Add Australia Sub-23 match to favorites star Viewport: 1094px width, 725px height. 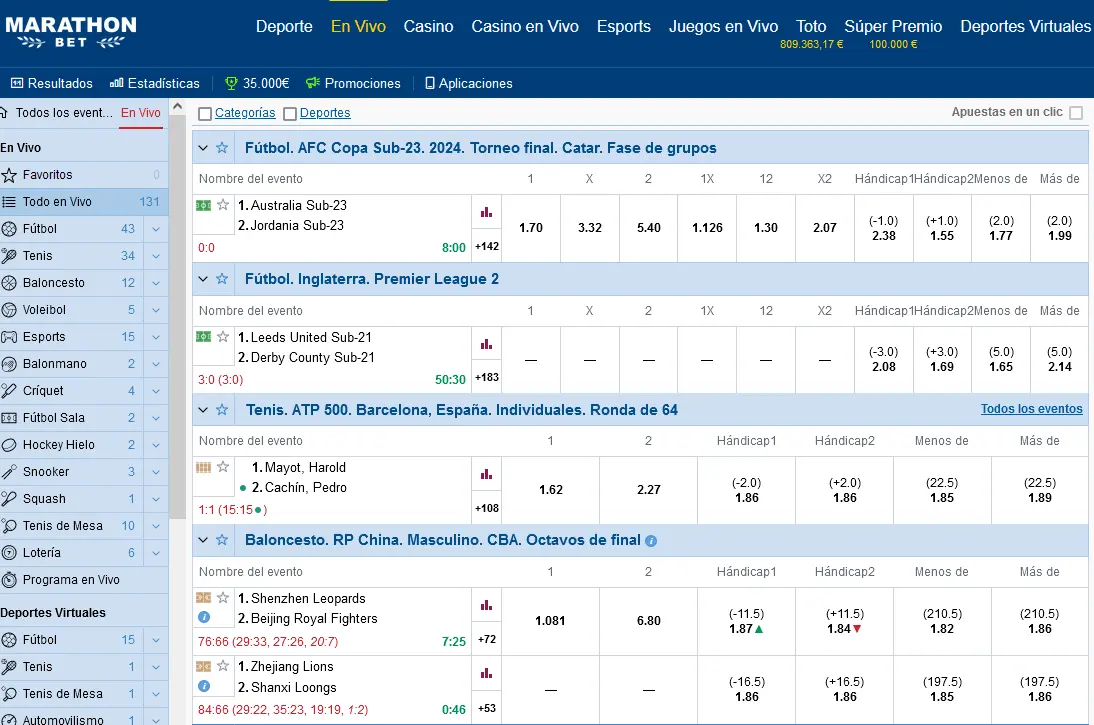223,204
